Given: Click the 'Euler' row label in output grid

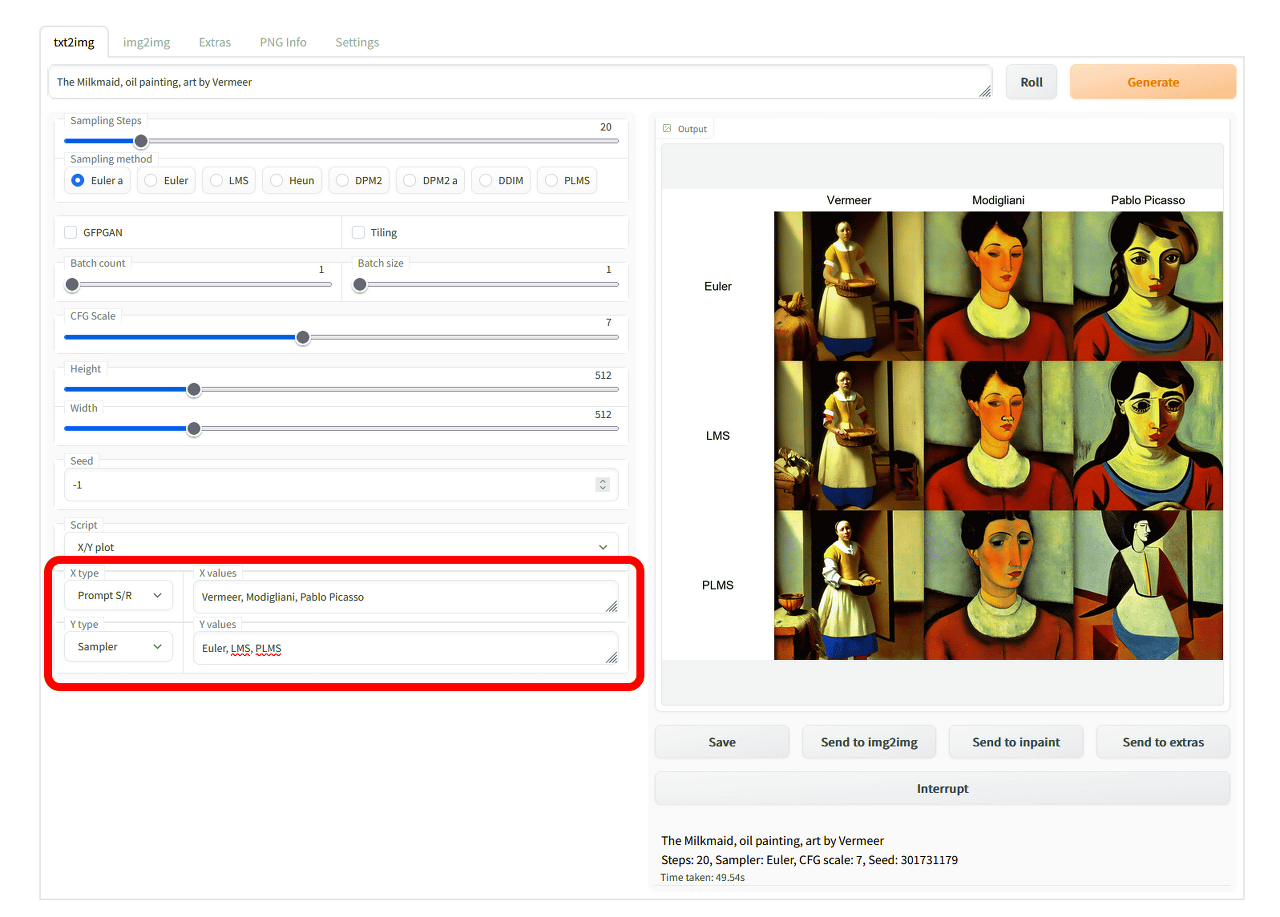Looking at the screenshot, I should (x=718, y=286).
